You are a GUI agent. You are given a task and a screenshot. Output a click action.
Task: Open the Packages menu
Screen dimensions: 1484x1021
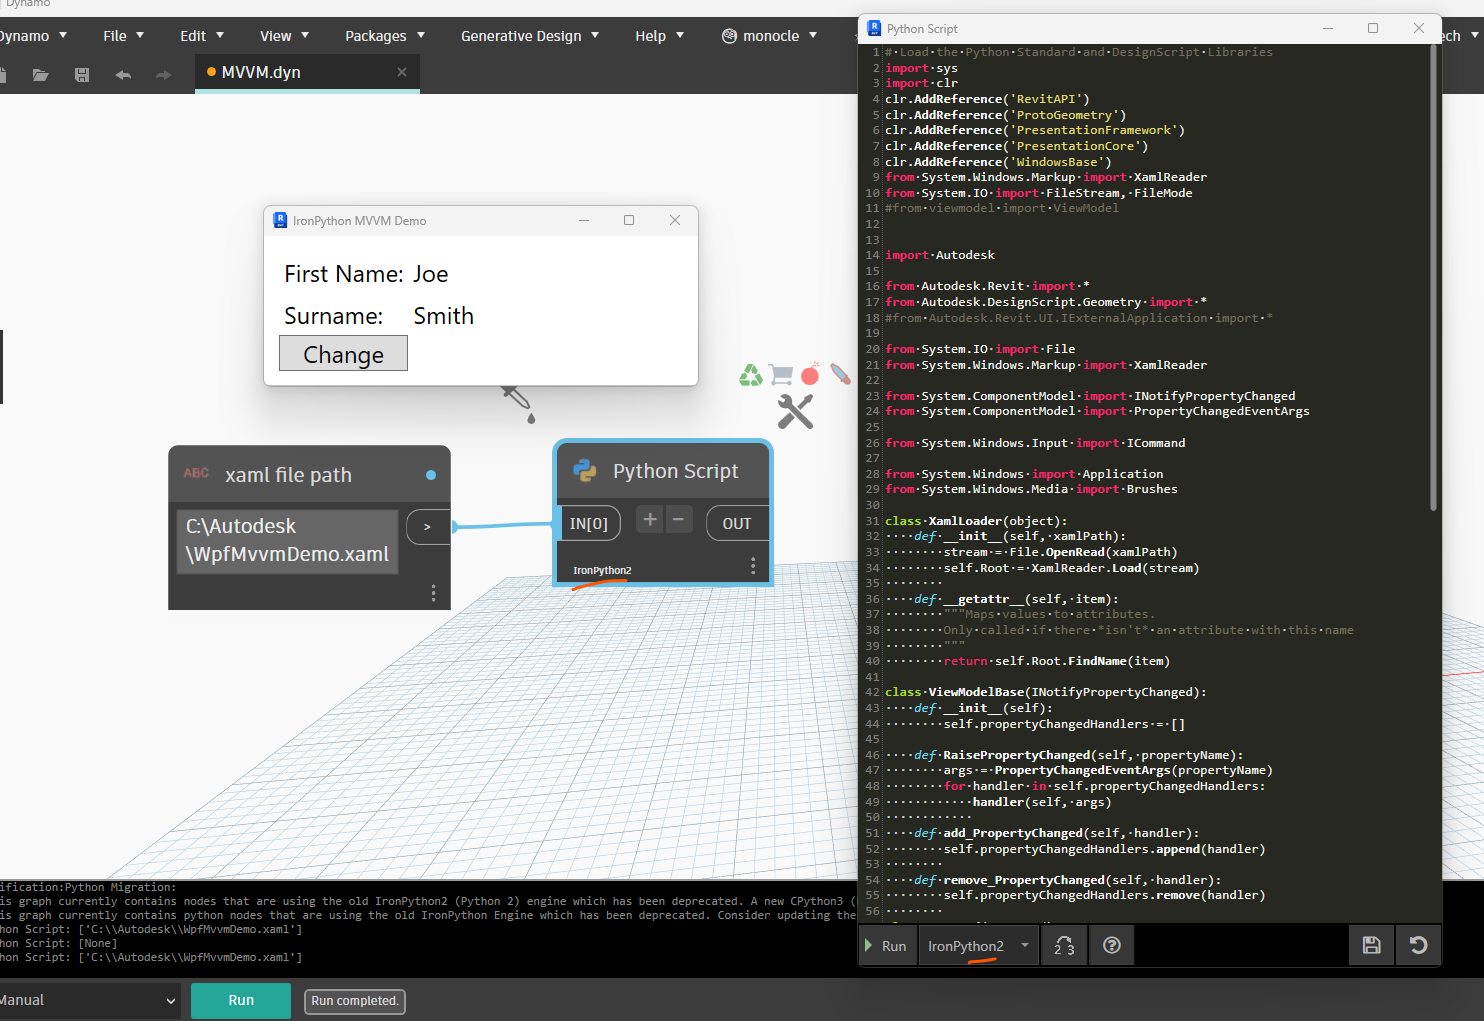pyautogui.click(x=385, y=36)
